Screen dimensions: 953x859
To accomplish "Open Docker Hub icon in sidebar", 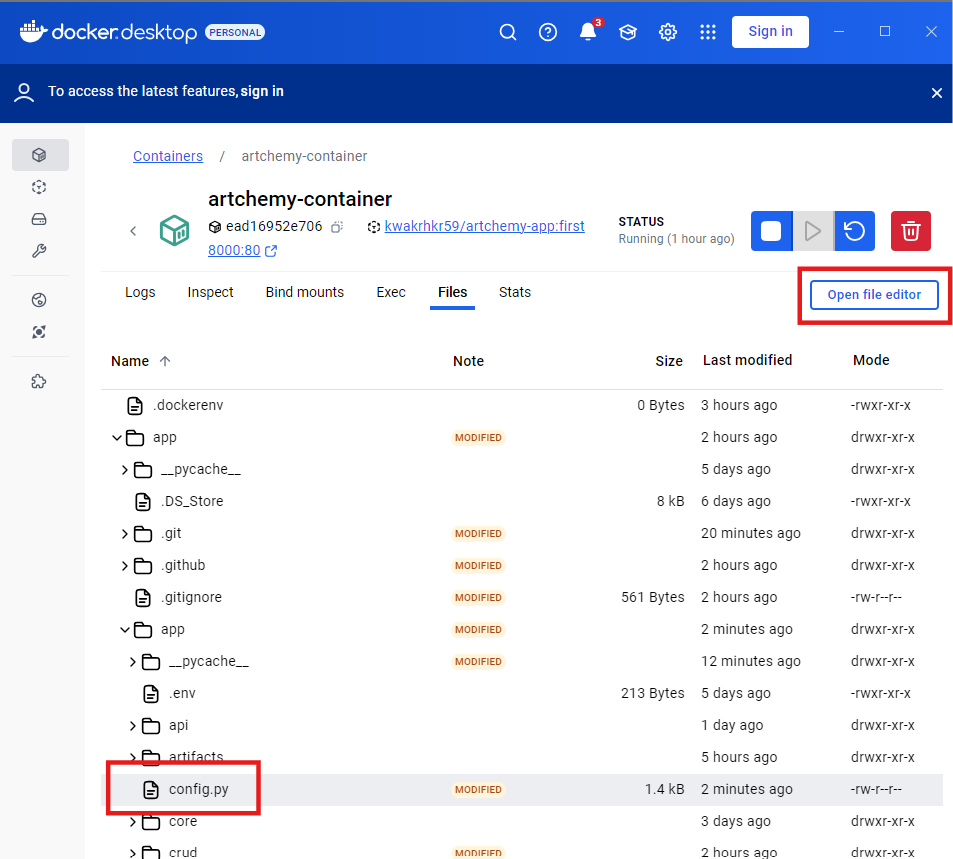I will 40,300.
